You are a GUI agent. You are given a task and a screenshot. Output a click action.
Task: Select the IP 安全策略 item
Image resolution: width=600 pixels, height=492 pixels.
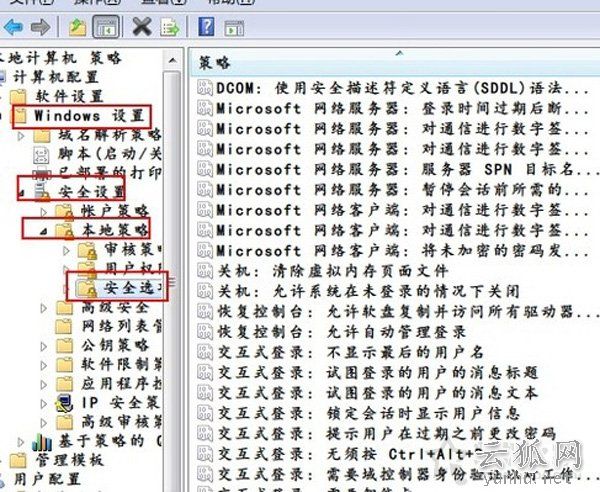pos(121,402)
